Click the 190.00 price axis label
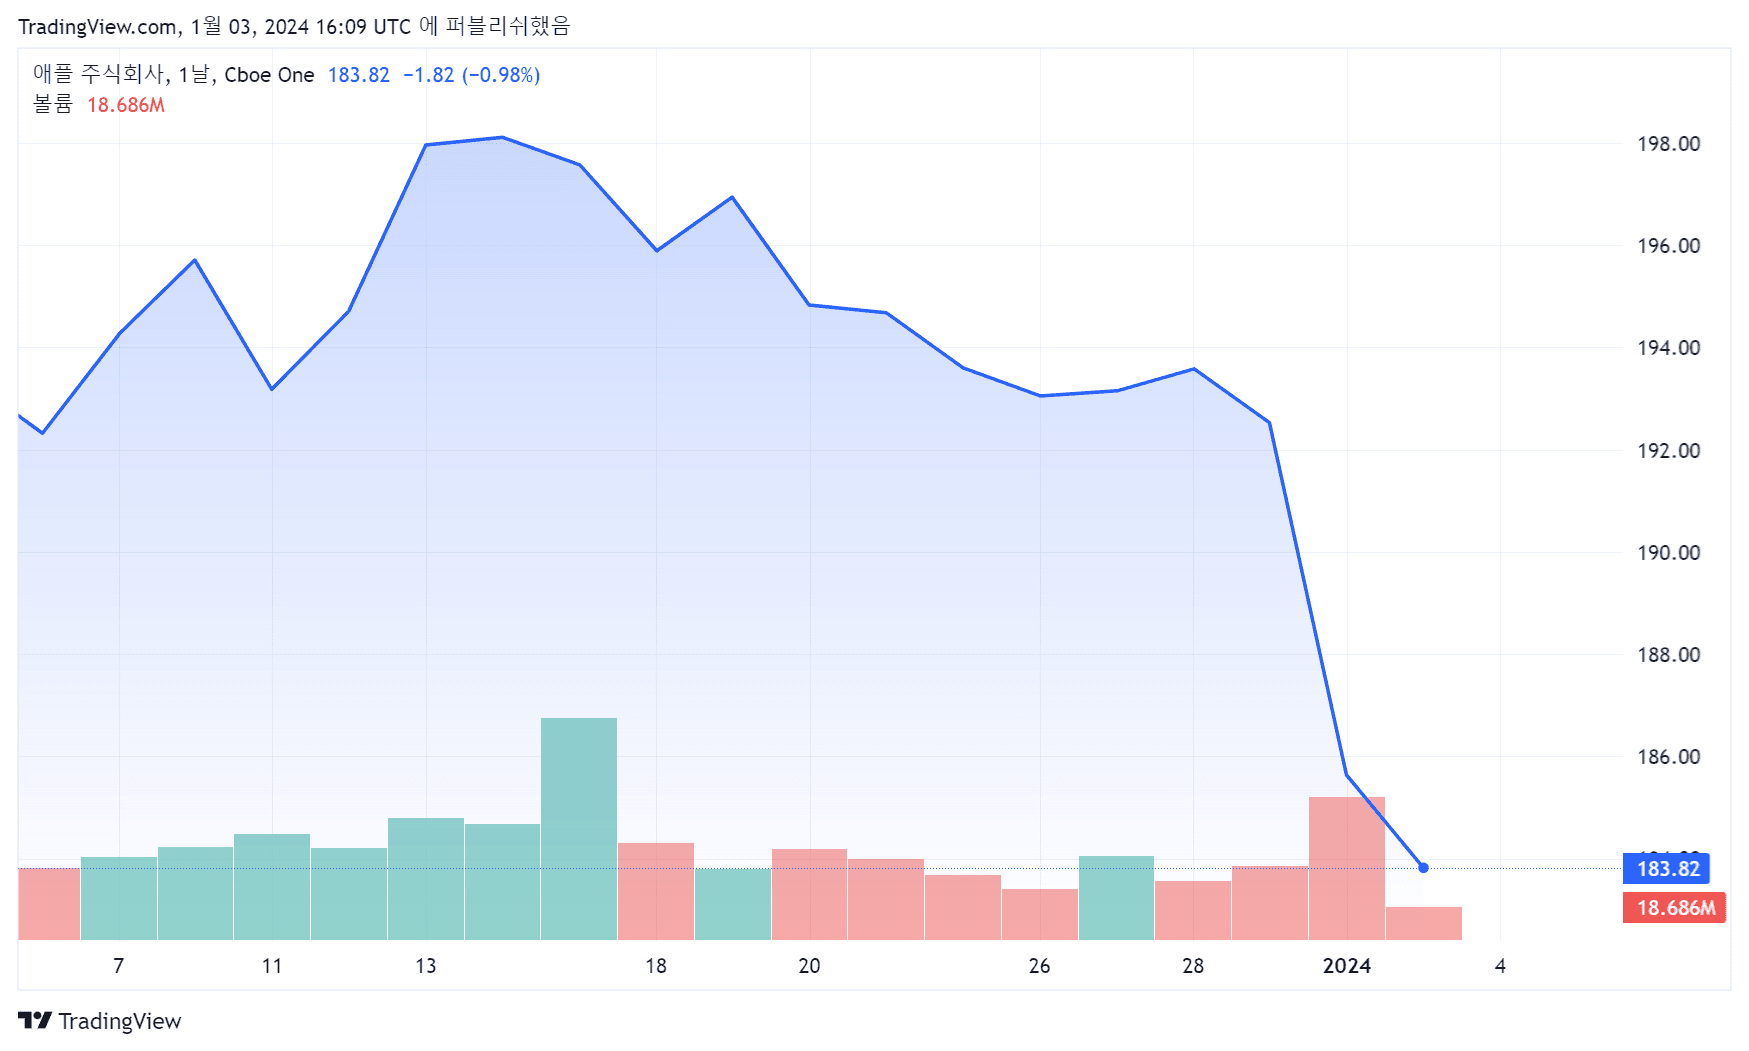The image size is (1749, 1051). pyautogui.click(x=1668, y=553)
